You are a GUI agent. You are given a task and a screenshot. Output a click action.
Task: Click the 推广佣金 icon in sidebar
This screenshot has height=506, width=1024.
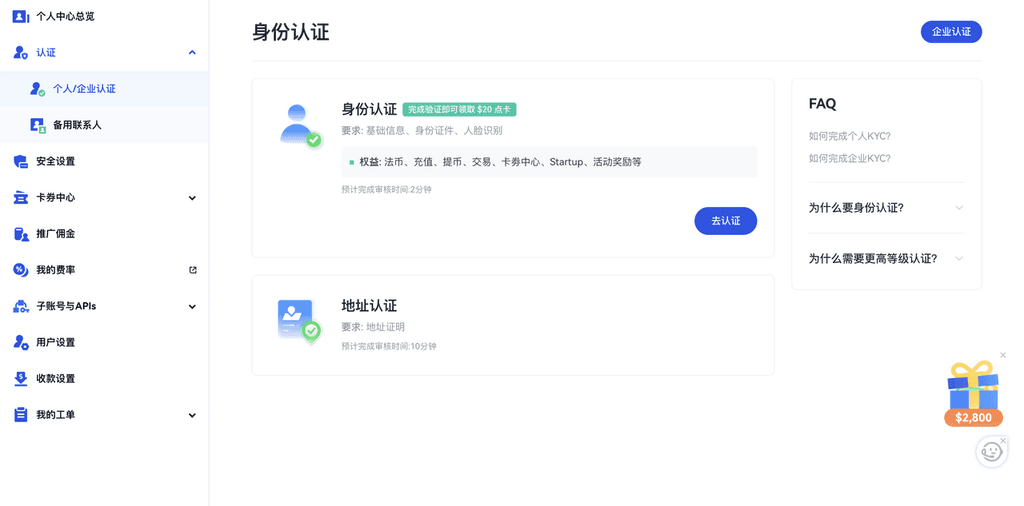[20, 234]
